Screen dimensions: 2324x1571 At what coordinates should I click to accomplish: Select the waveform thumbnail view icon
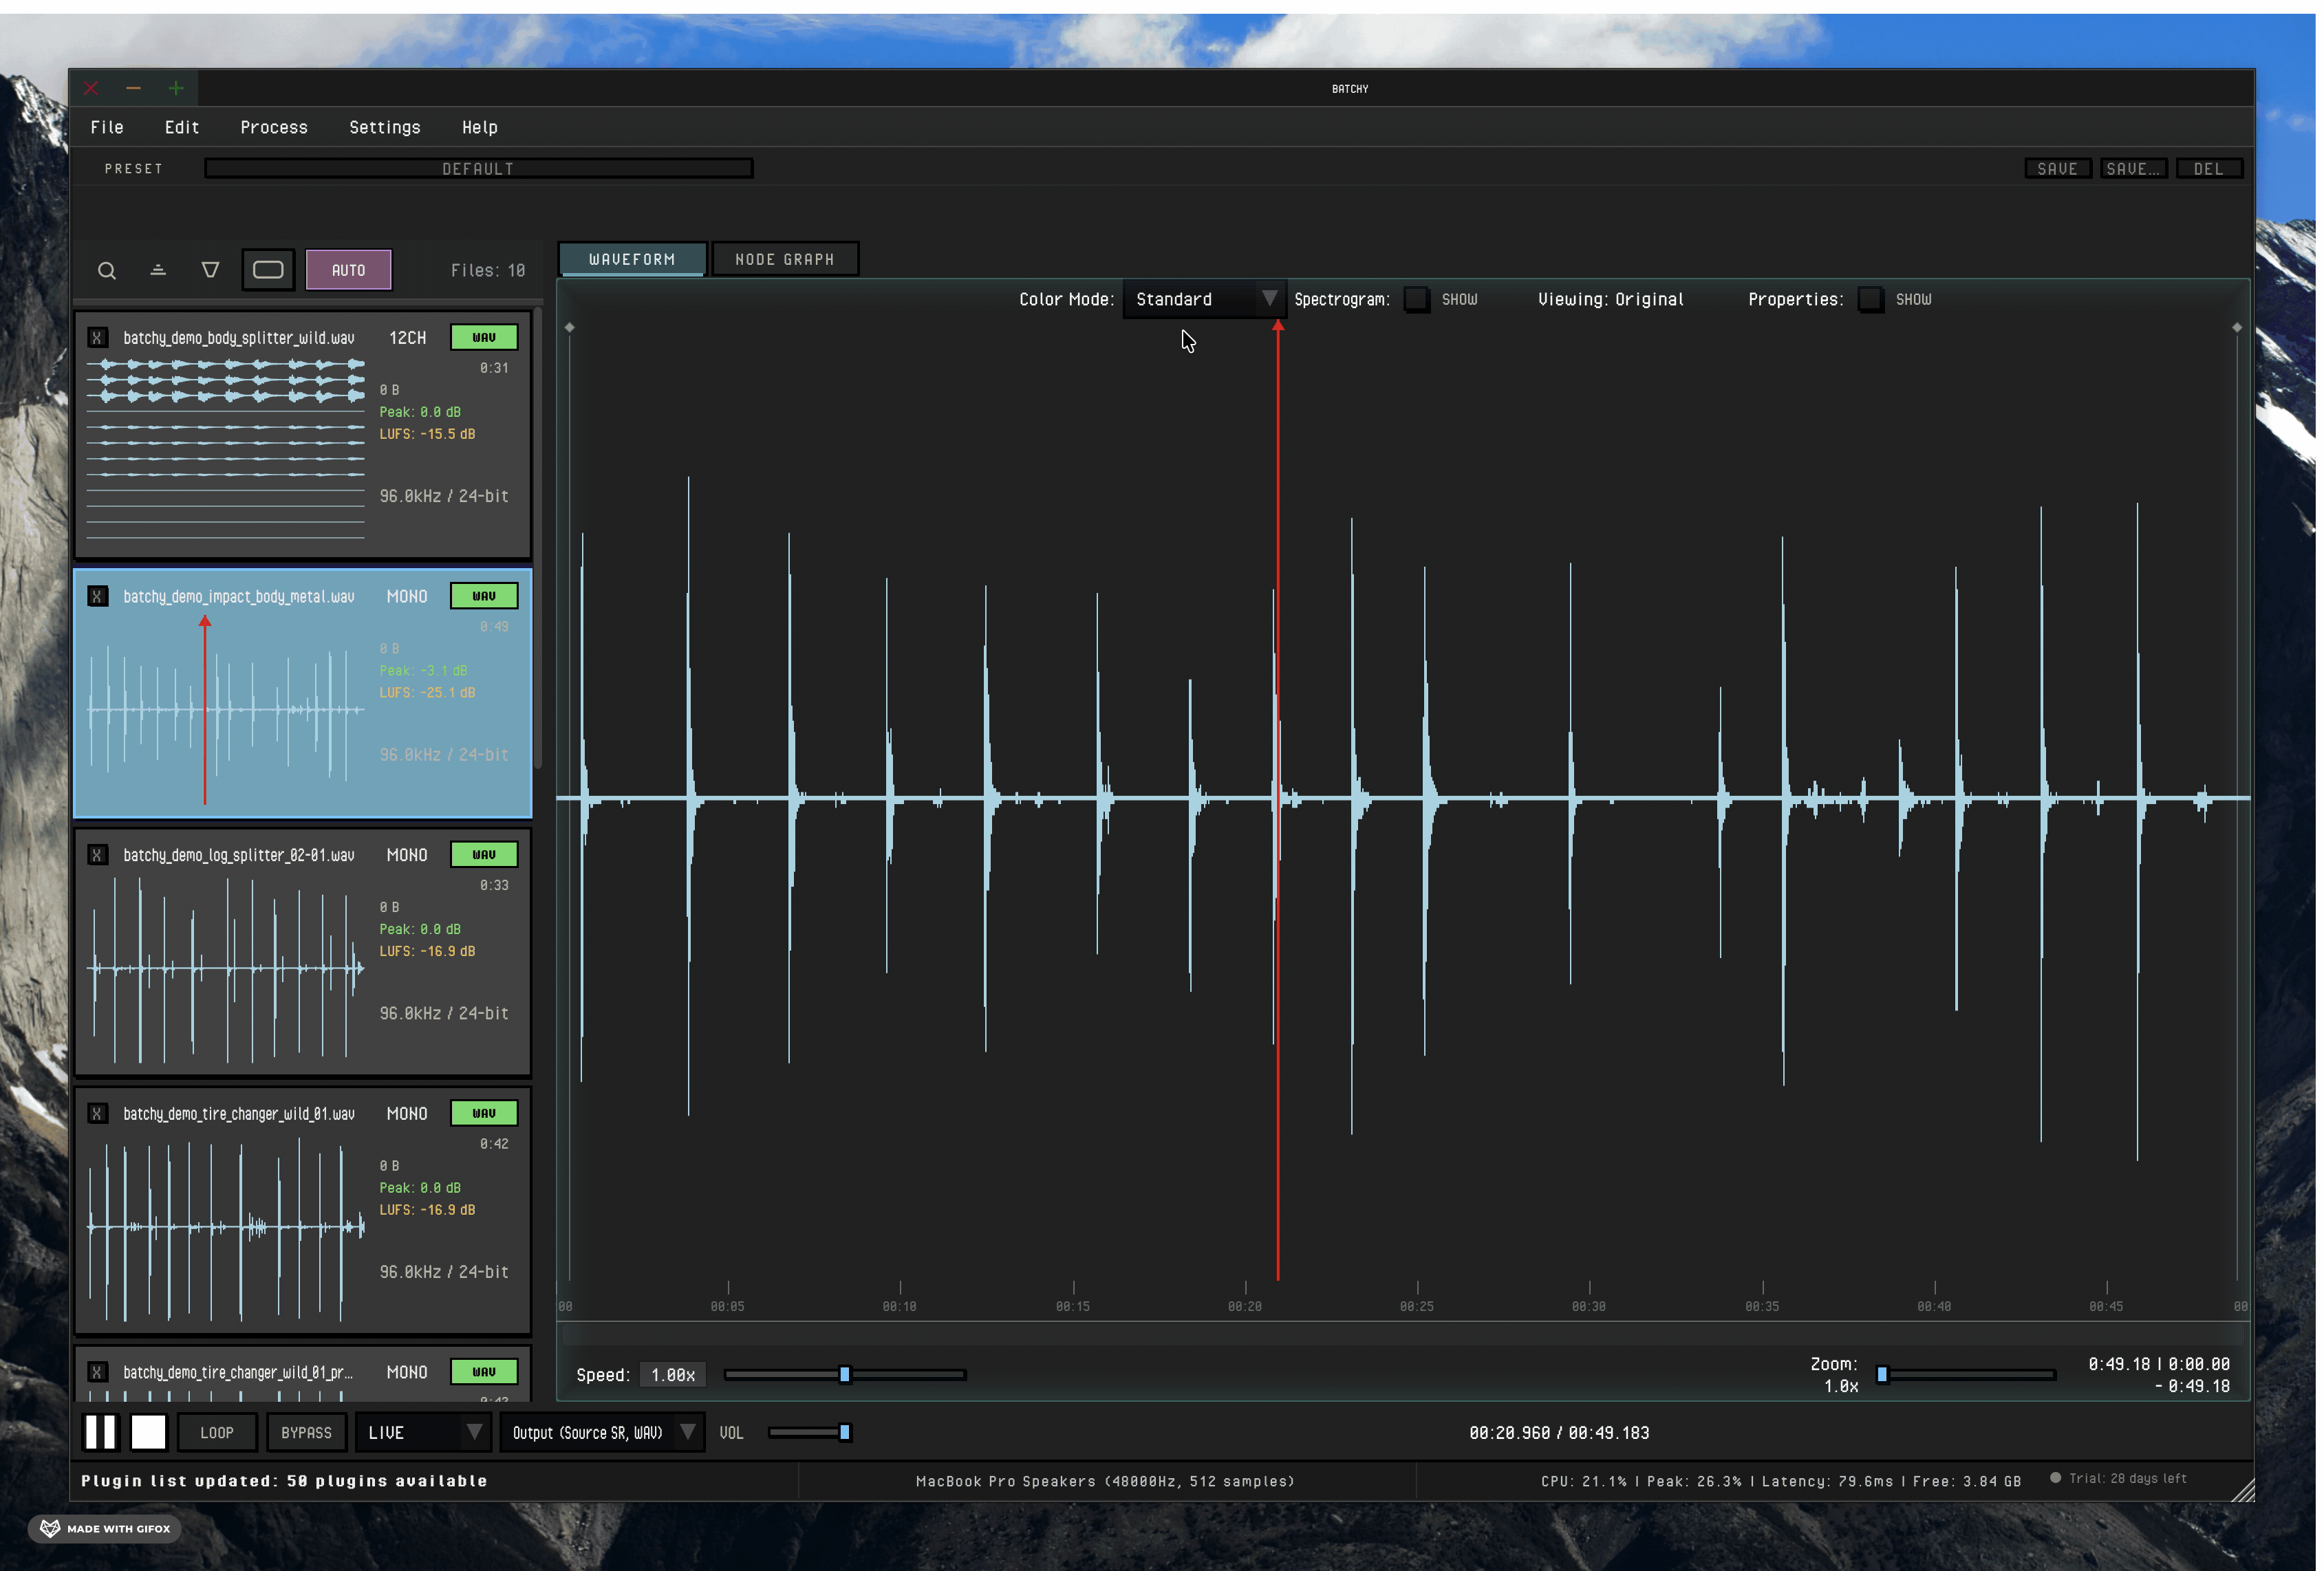point(267,269)
